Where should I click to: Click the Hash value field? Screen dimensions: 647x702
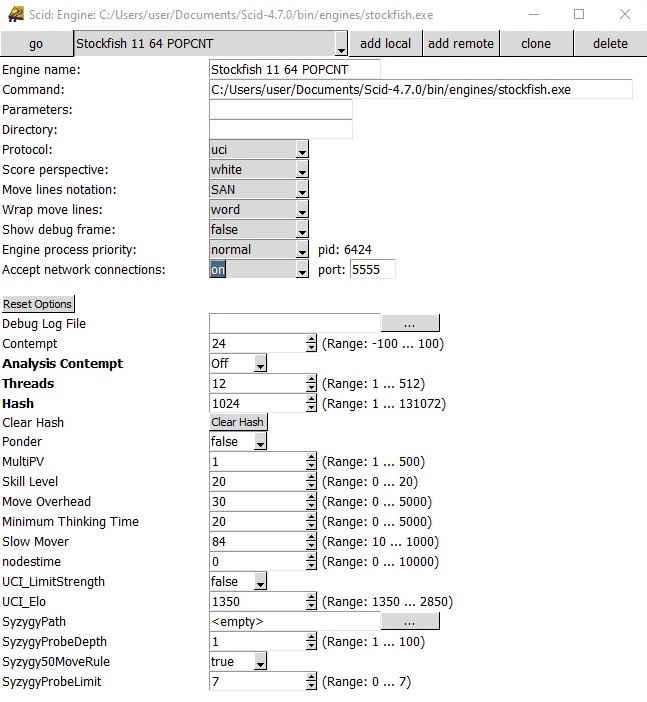pyautogui.click(x=257, y=403)
